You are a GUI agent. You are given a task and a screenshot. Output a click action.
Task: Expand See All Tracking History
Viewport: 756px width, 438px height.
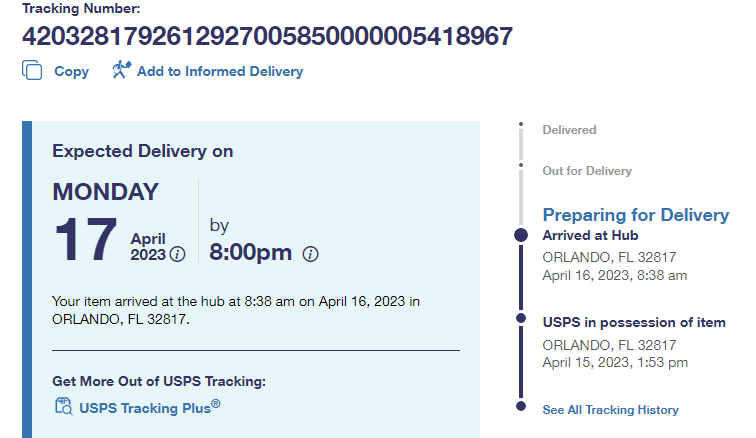[x=610, y=410]
